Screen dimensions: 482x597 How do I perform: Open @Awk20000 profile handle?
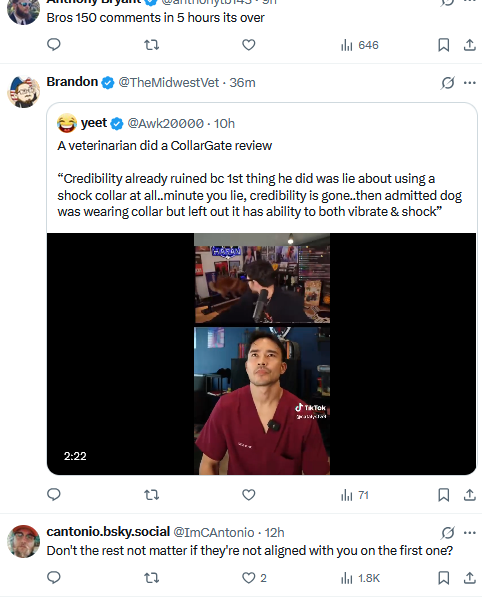(166, 123)
